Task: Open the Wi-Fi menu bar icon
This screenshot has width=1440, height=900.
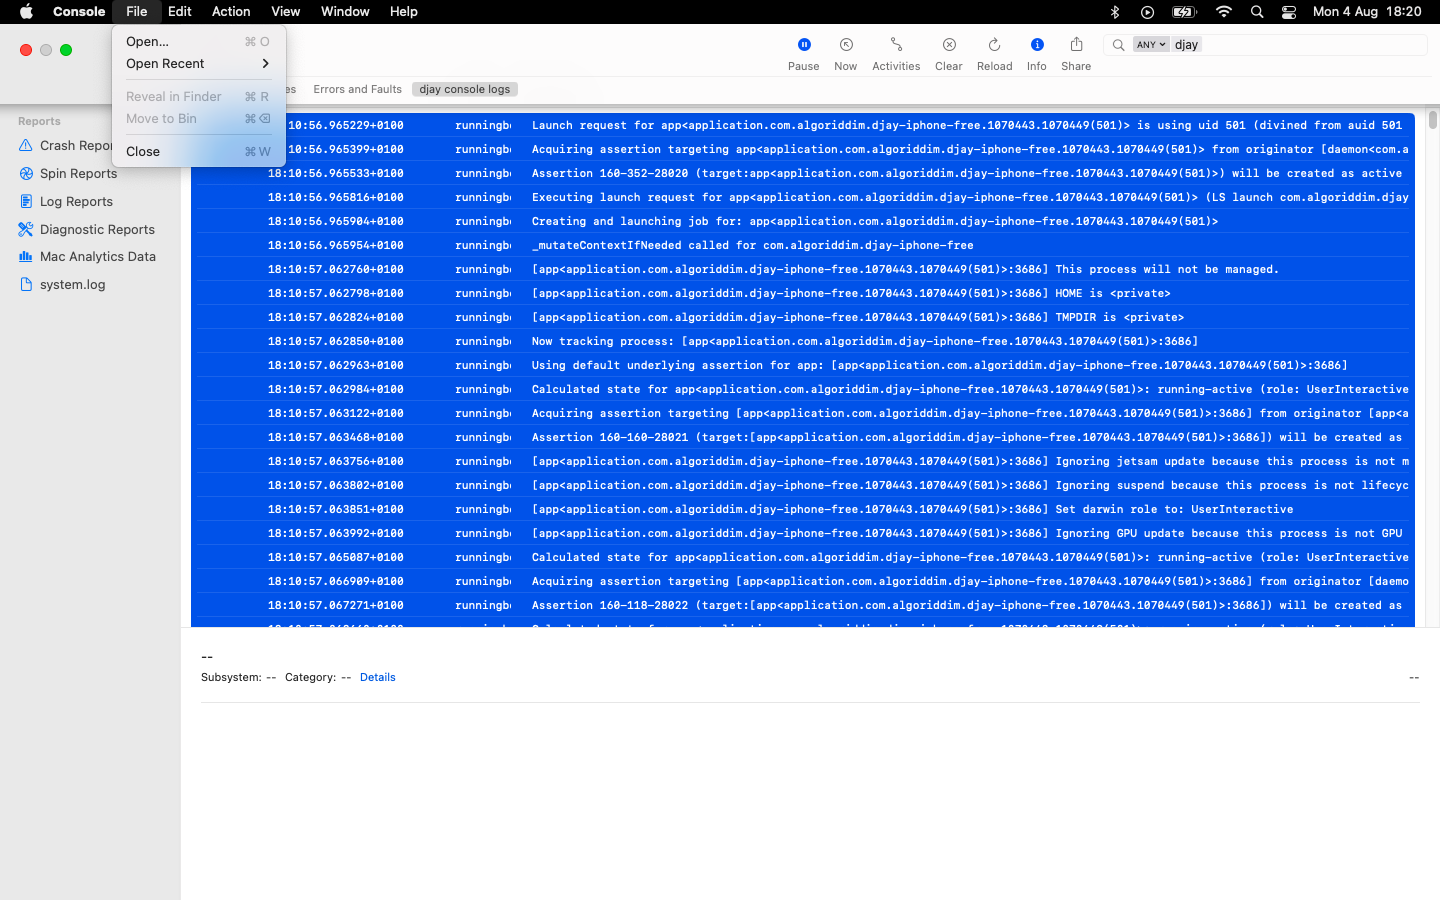Action: click(1224, 12)
